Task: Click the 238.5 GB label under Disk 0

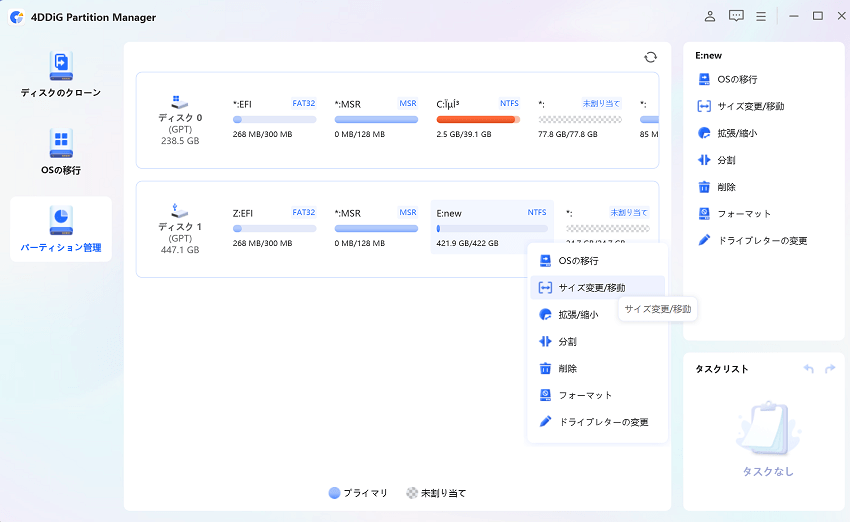Action: click(180, 140)
